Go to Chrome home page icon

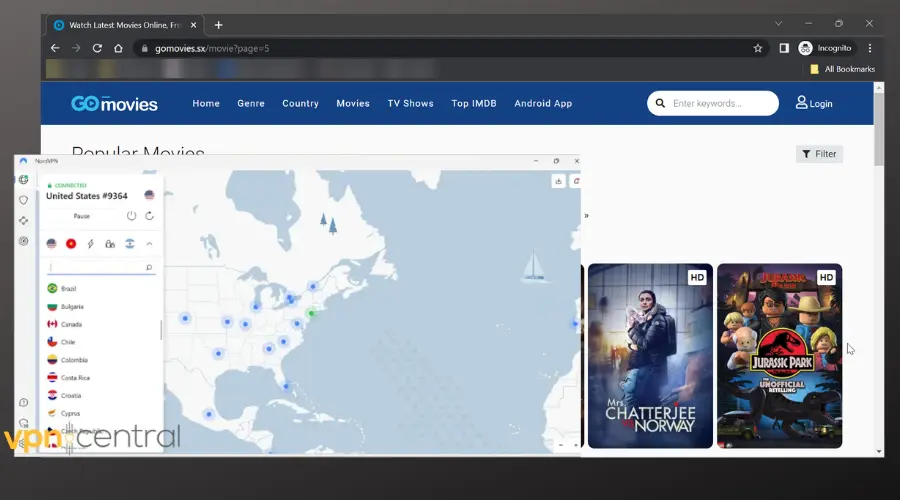point(118,48)
